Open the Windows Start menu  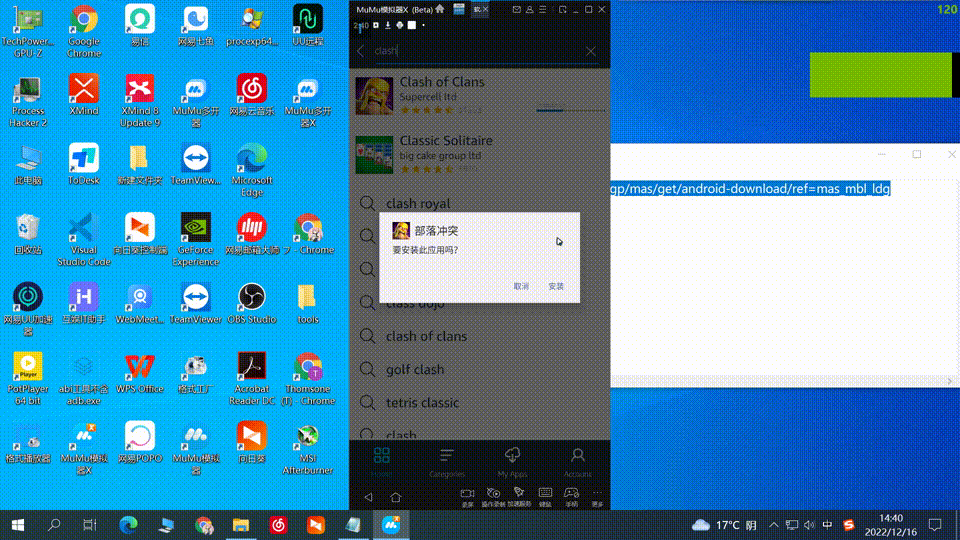point(18,525)
